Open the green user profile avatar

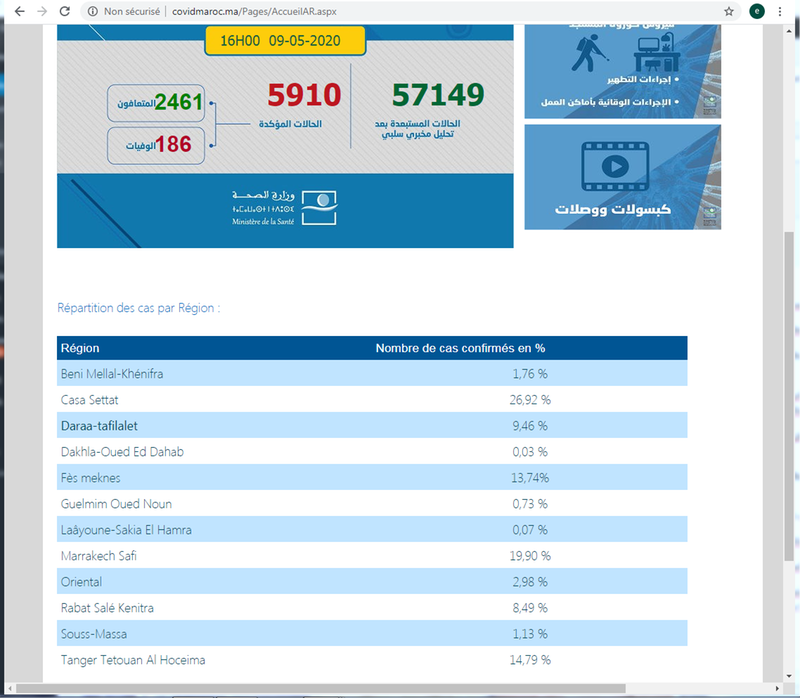point(758,12)
